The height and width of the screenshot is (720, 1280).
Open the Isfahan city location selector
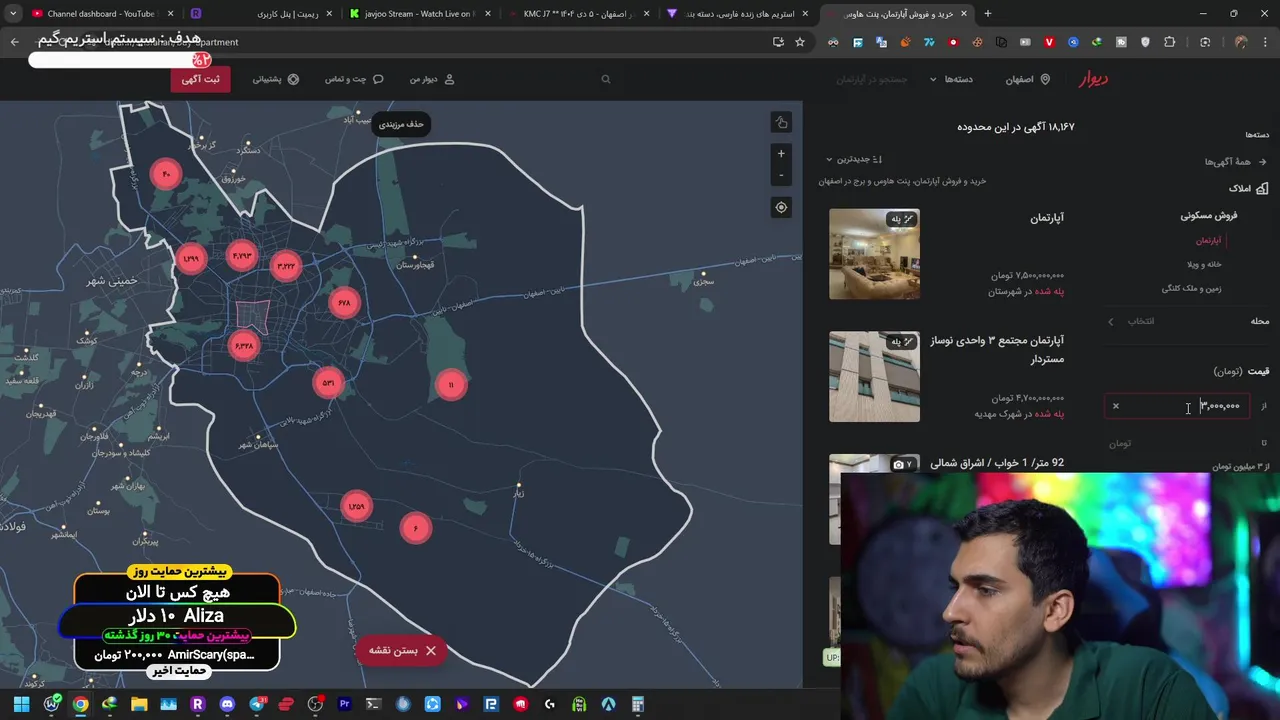pos(1027,79)
